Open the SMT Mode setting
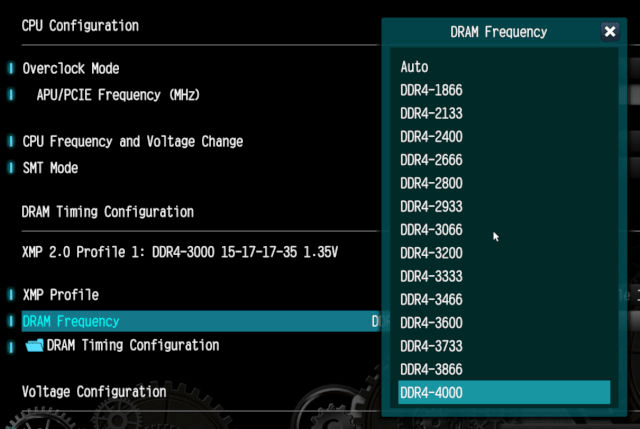 point(50,168)
